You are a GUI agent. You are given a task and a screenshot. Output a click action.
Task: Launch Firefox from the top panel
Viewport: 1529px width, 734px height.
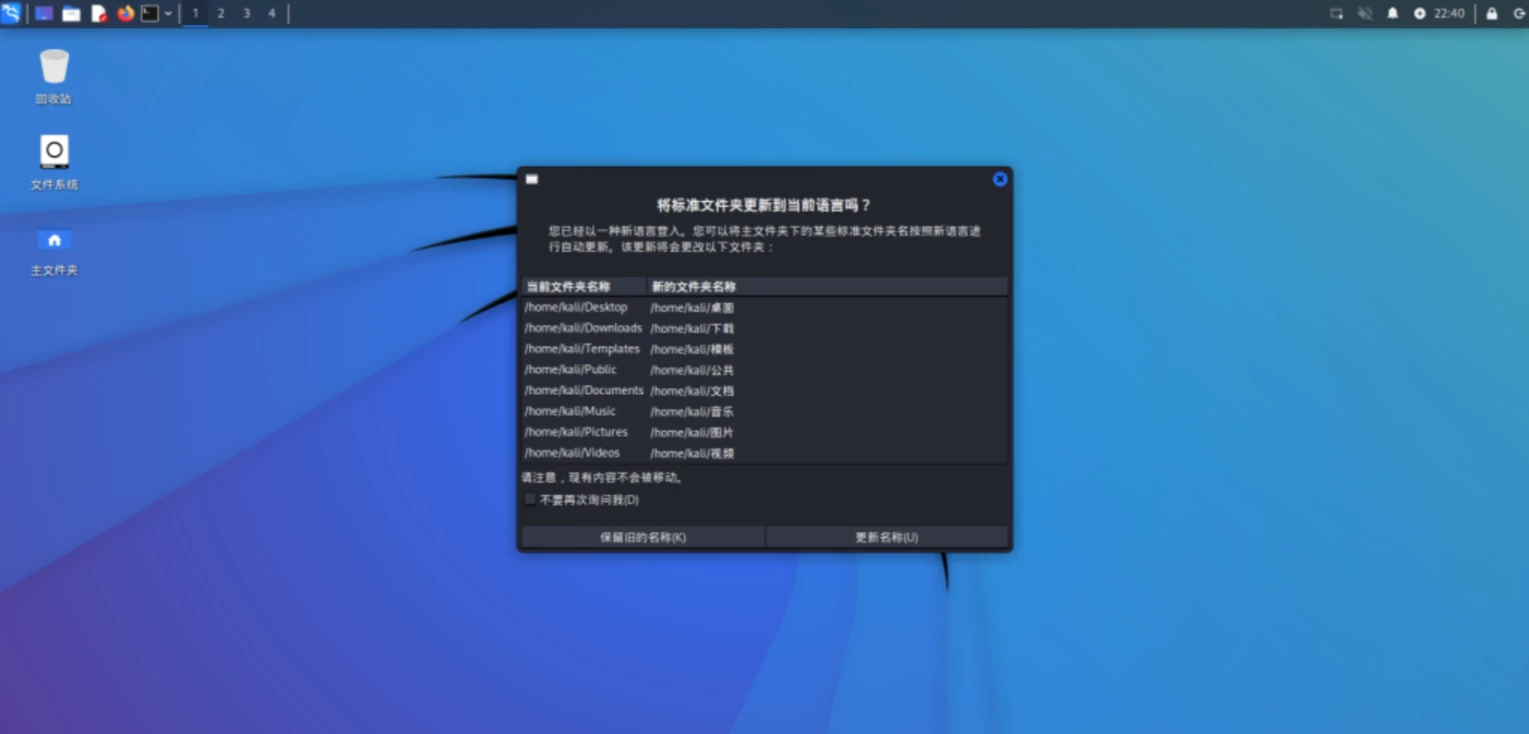coord(125,14)
